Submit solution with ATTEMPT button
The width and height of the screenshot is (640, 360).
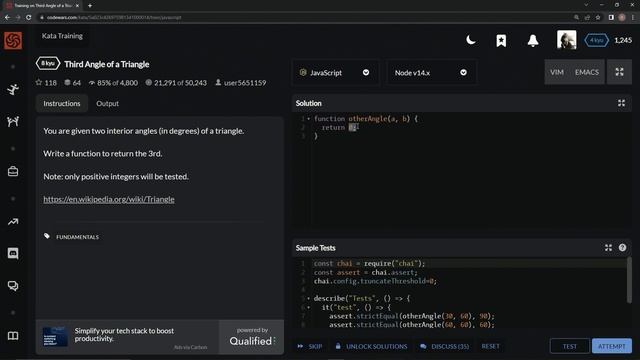(611, 346)
